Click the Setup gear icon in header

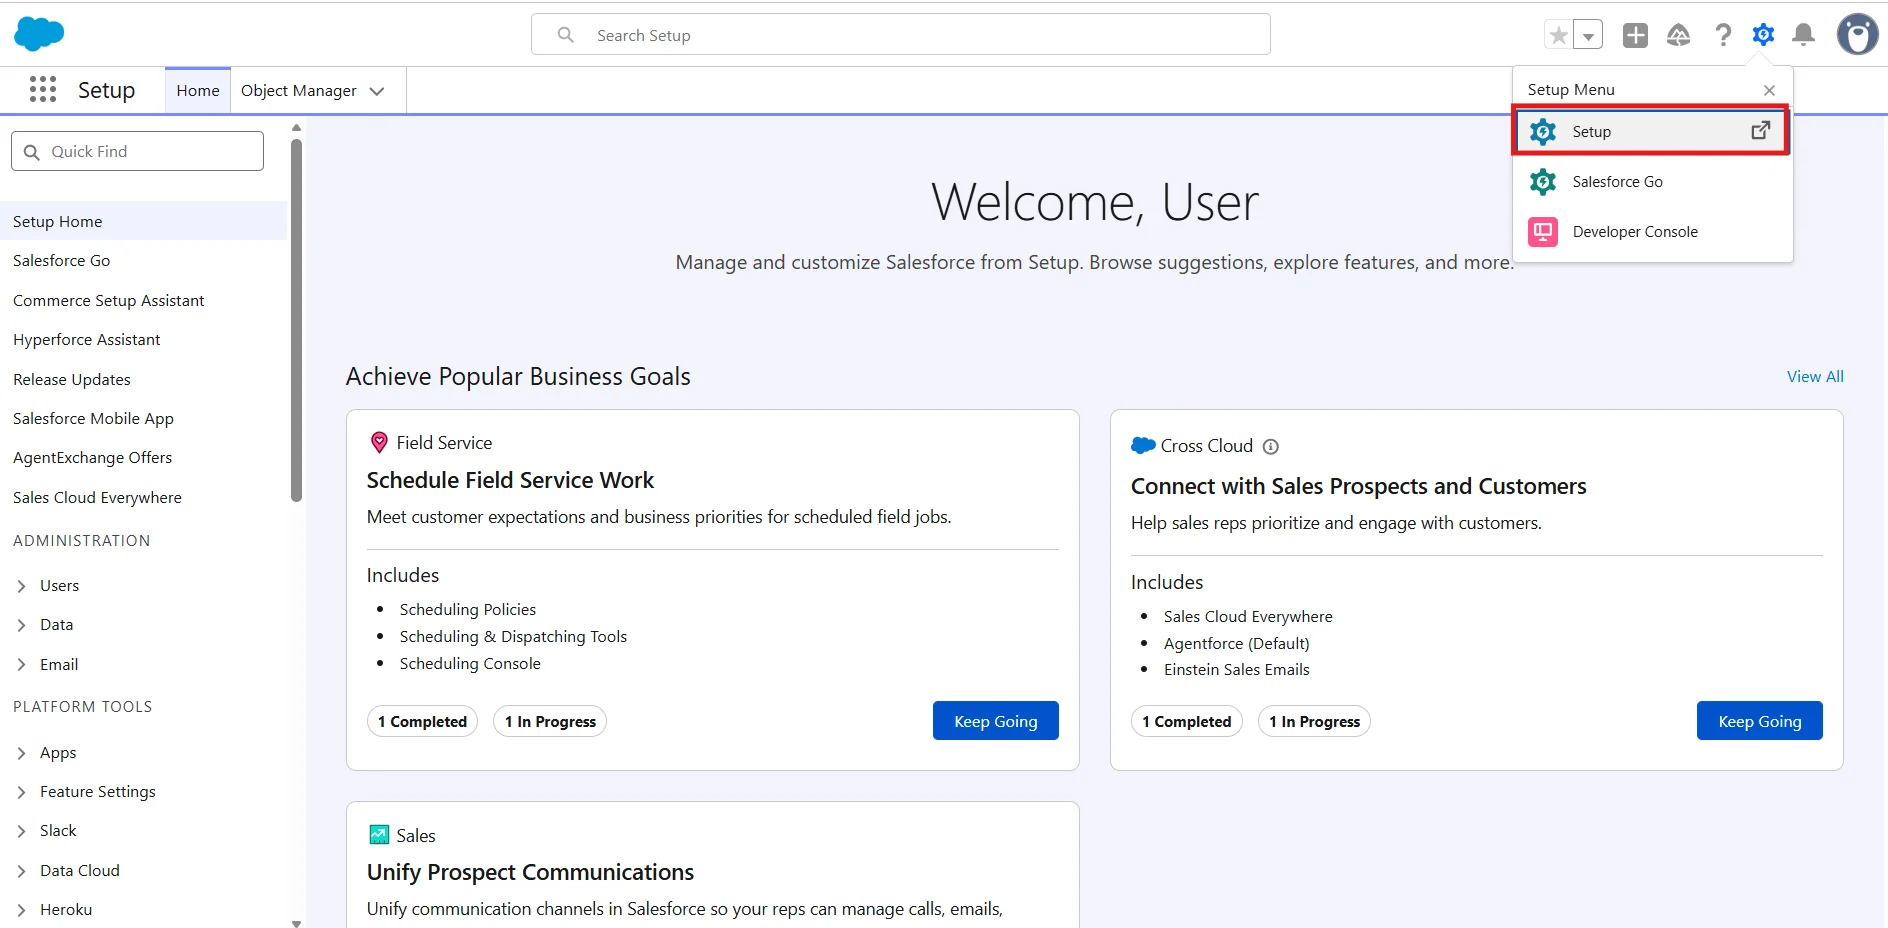[1763, 35]
